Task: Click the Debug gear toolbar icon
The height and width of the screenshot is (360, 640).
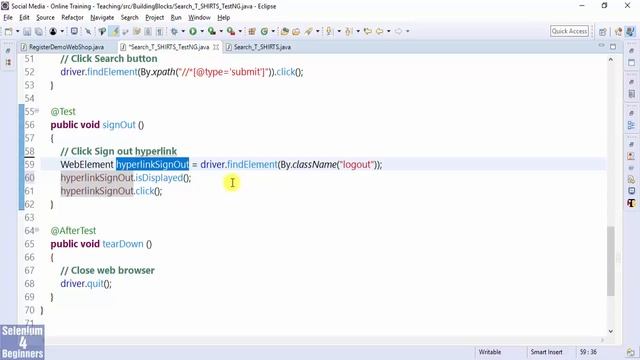Action: click(x=174, y=31)
